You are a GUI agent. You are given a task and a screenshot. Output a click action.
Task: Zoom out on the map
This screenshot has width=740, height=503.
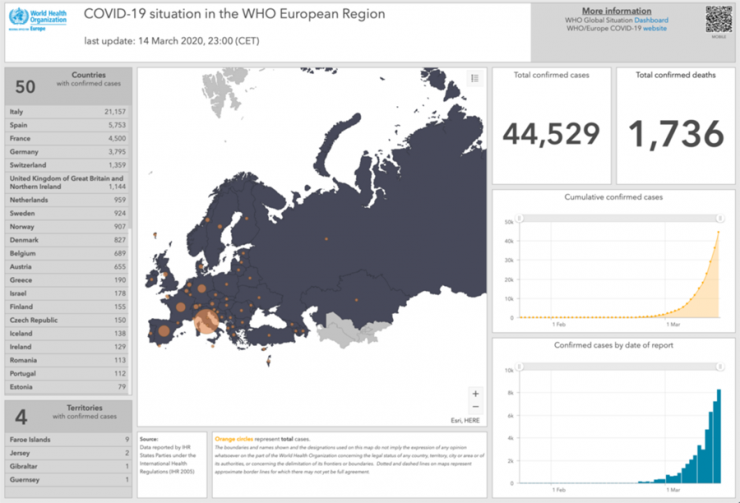[x=475, y=407]
